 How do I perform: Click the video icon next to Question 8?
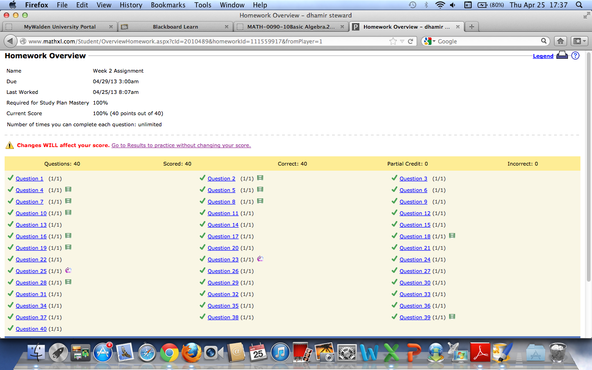tap(260, 201)
